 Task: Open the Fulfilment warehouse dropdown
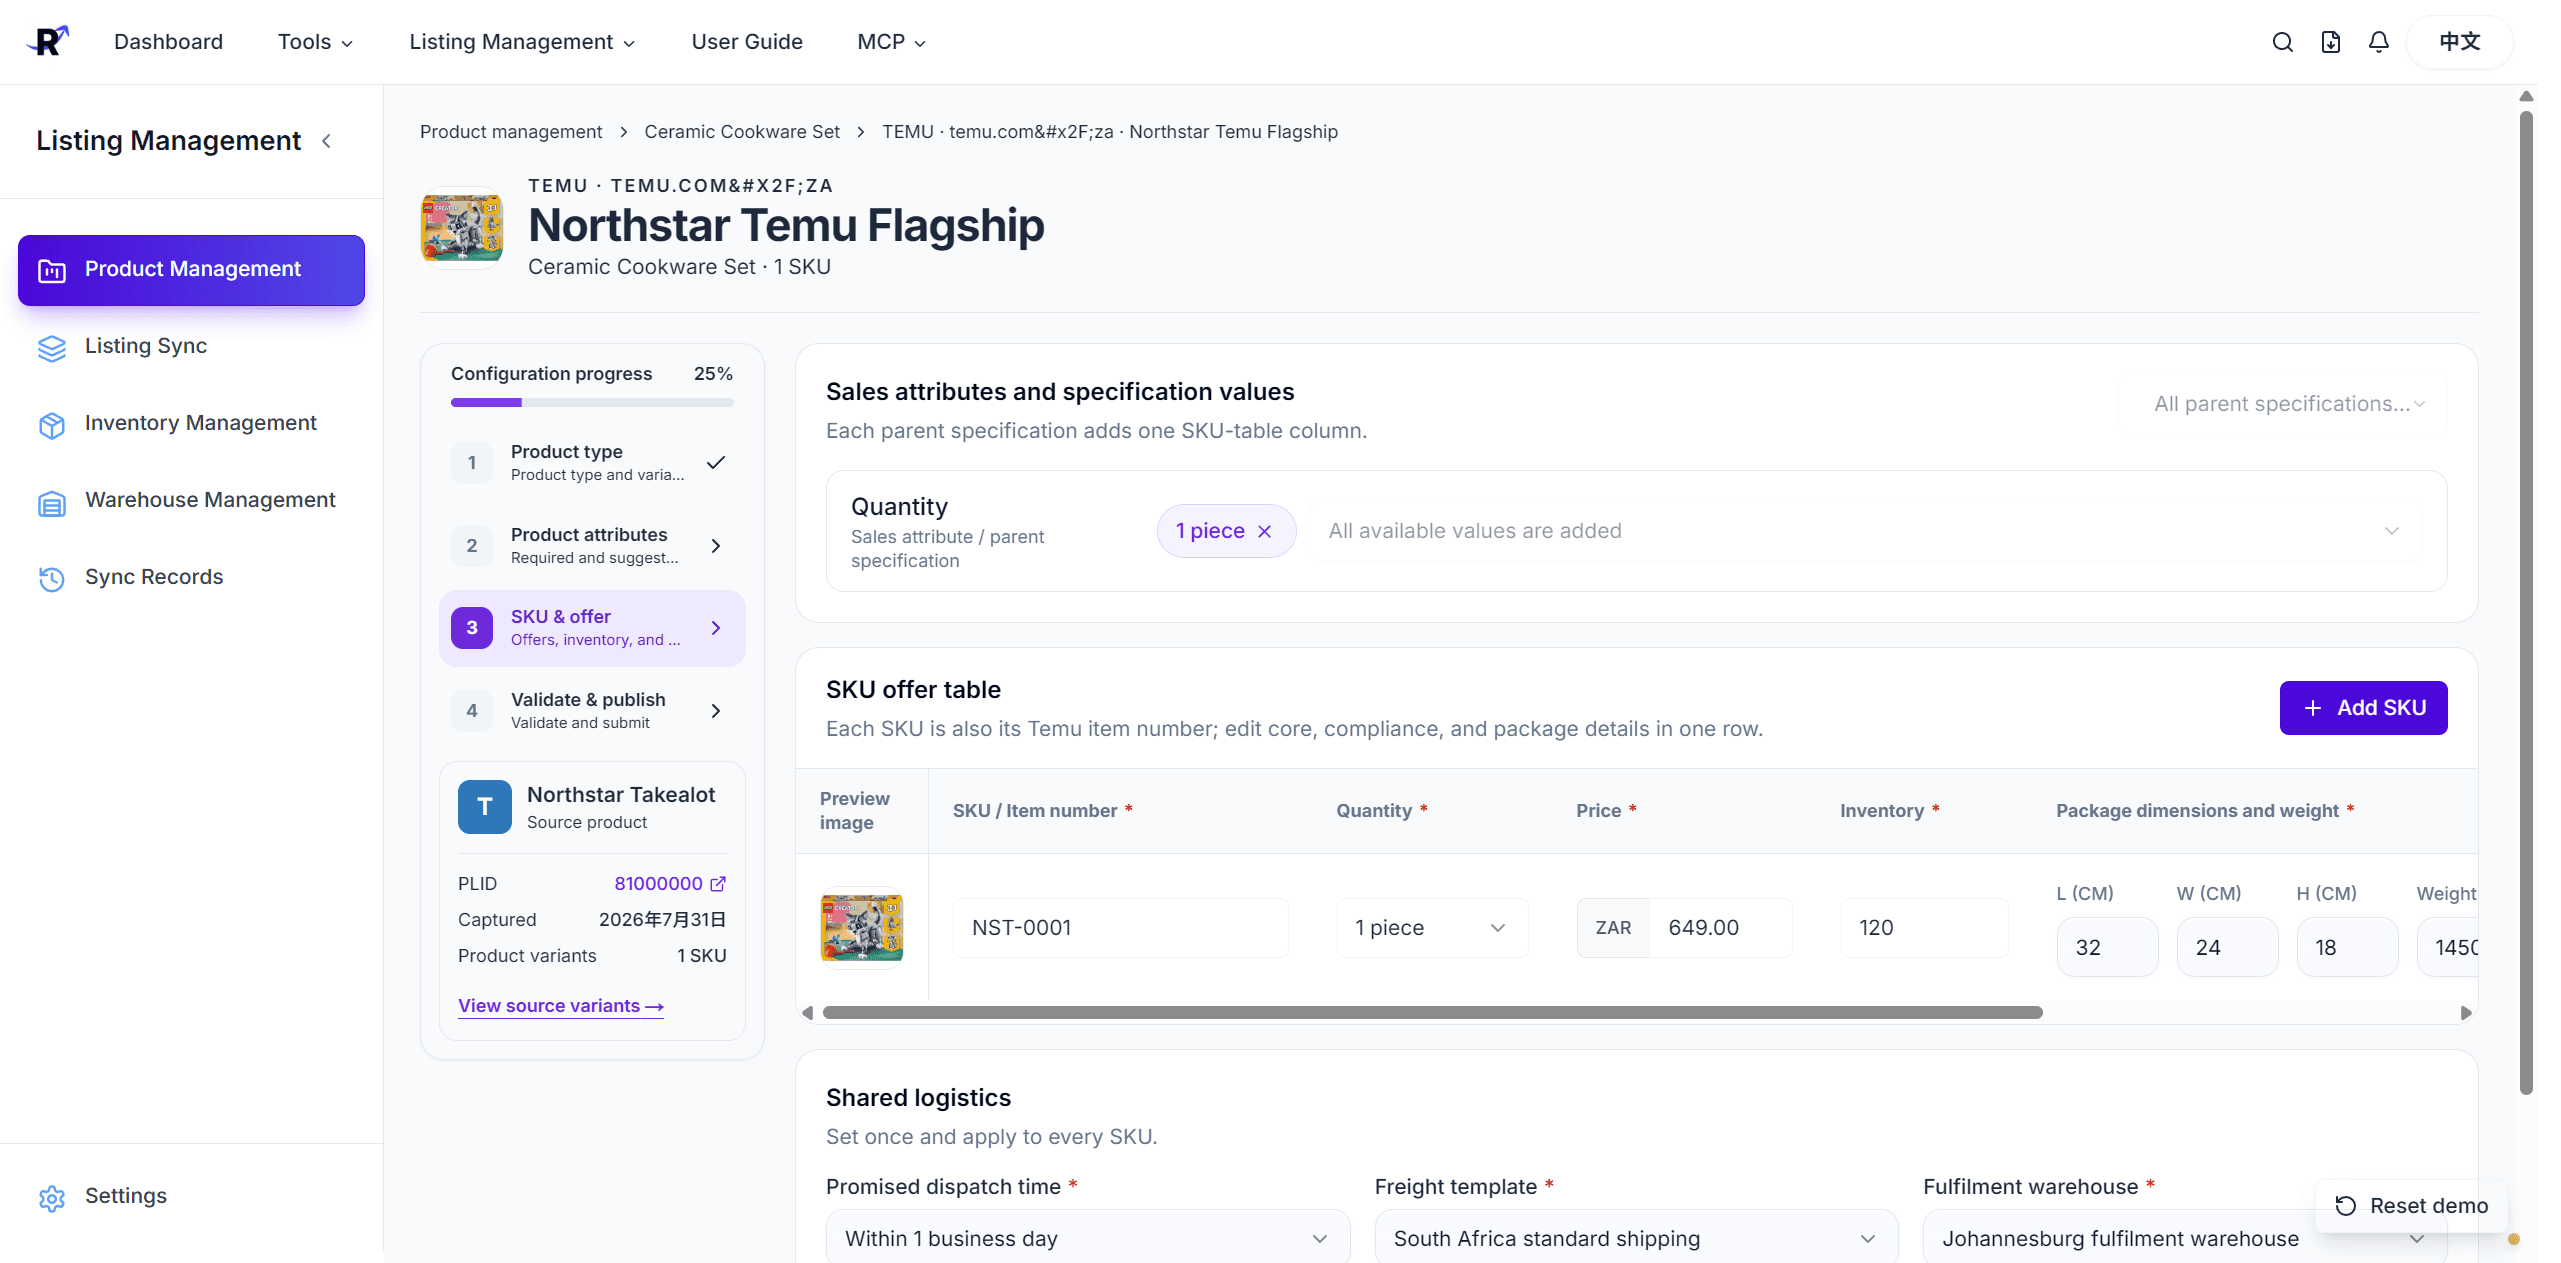pos(2184,1238)
